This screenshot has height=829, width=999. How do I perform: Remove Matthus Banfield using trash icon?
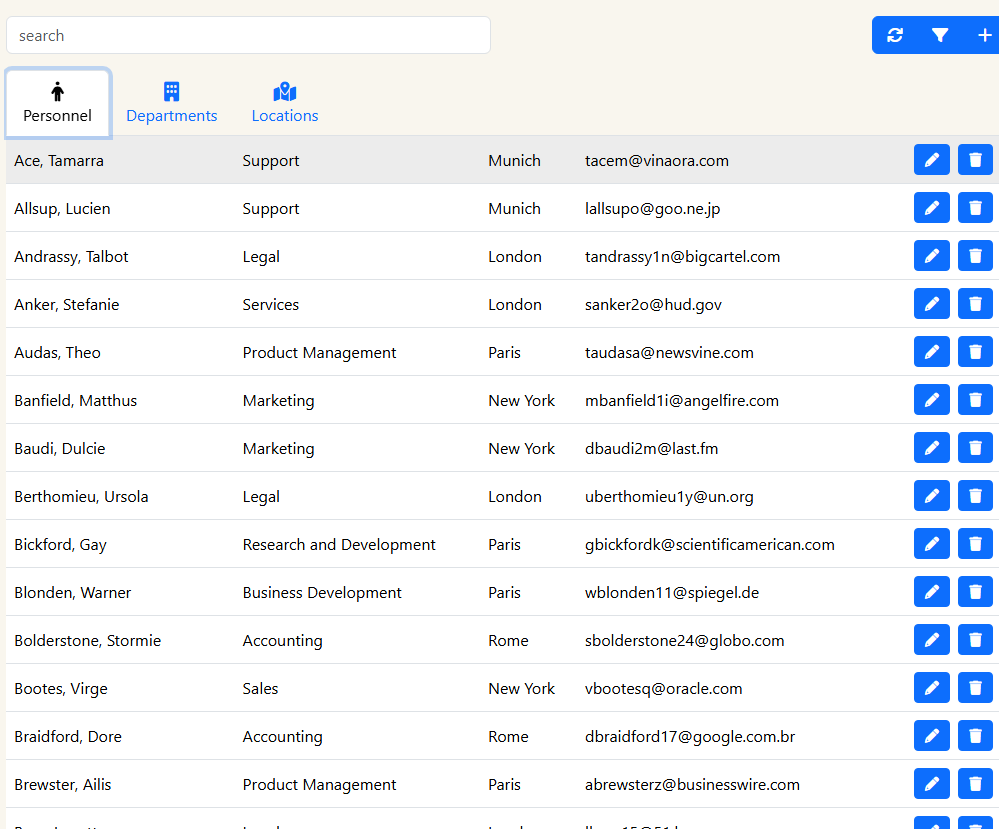point(975,400)
